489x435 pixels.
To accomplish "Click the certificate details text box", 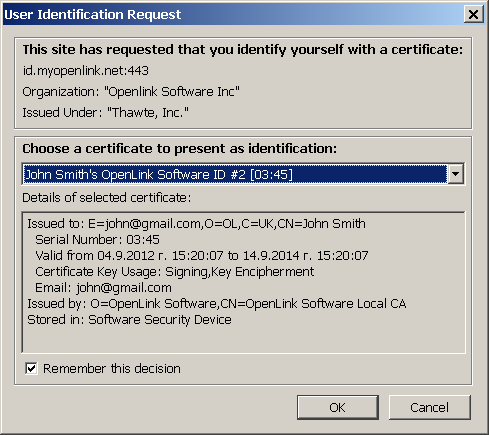I will point(243,282).
